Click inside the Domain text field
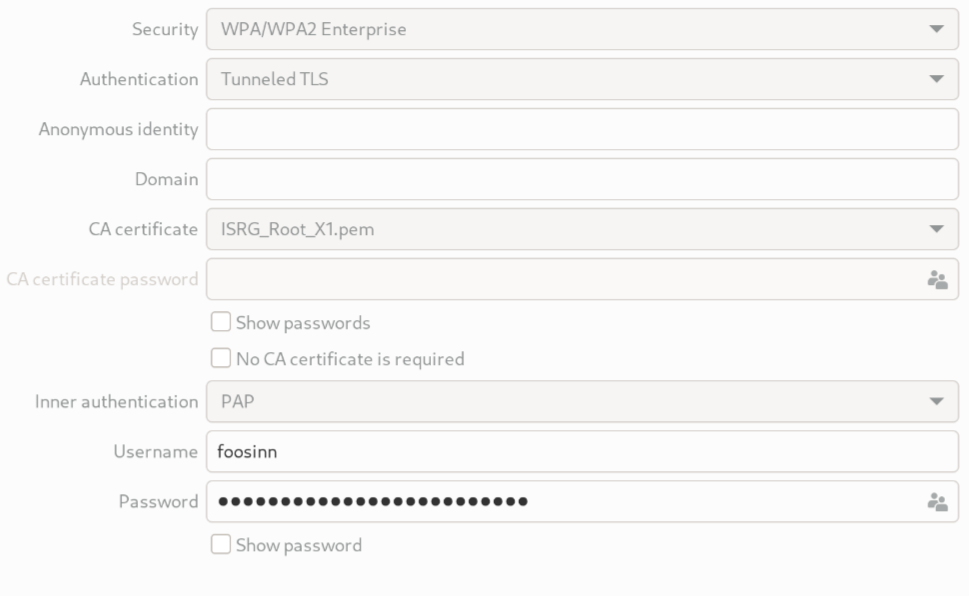Image resolution: width=969 pixels, height=596 pixels. (582, 179)
